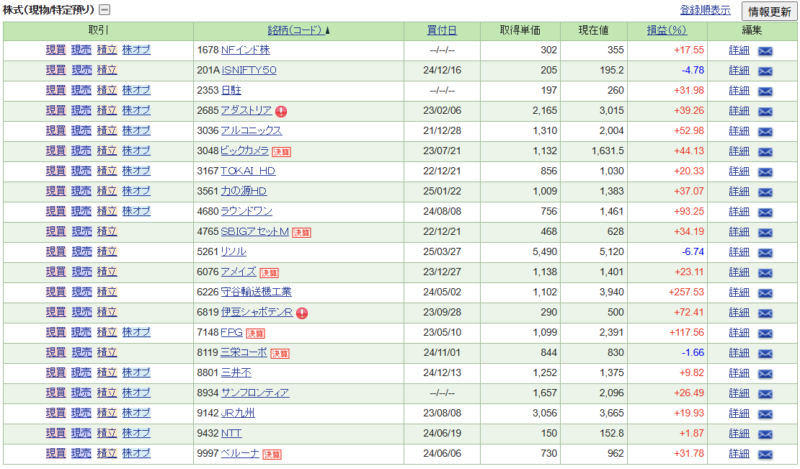Select profit value +117.56
This screenshot has height=469, width=800.
pos(686,332)
